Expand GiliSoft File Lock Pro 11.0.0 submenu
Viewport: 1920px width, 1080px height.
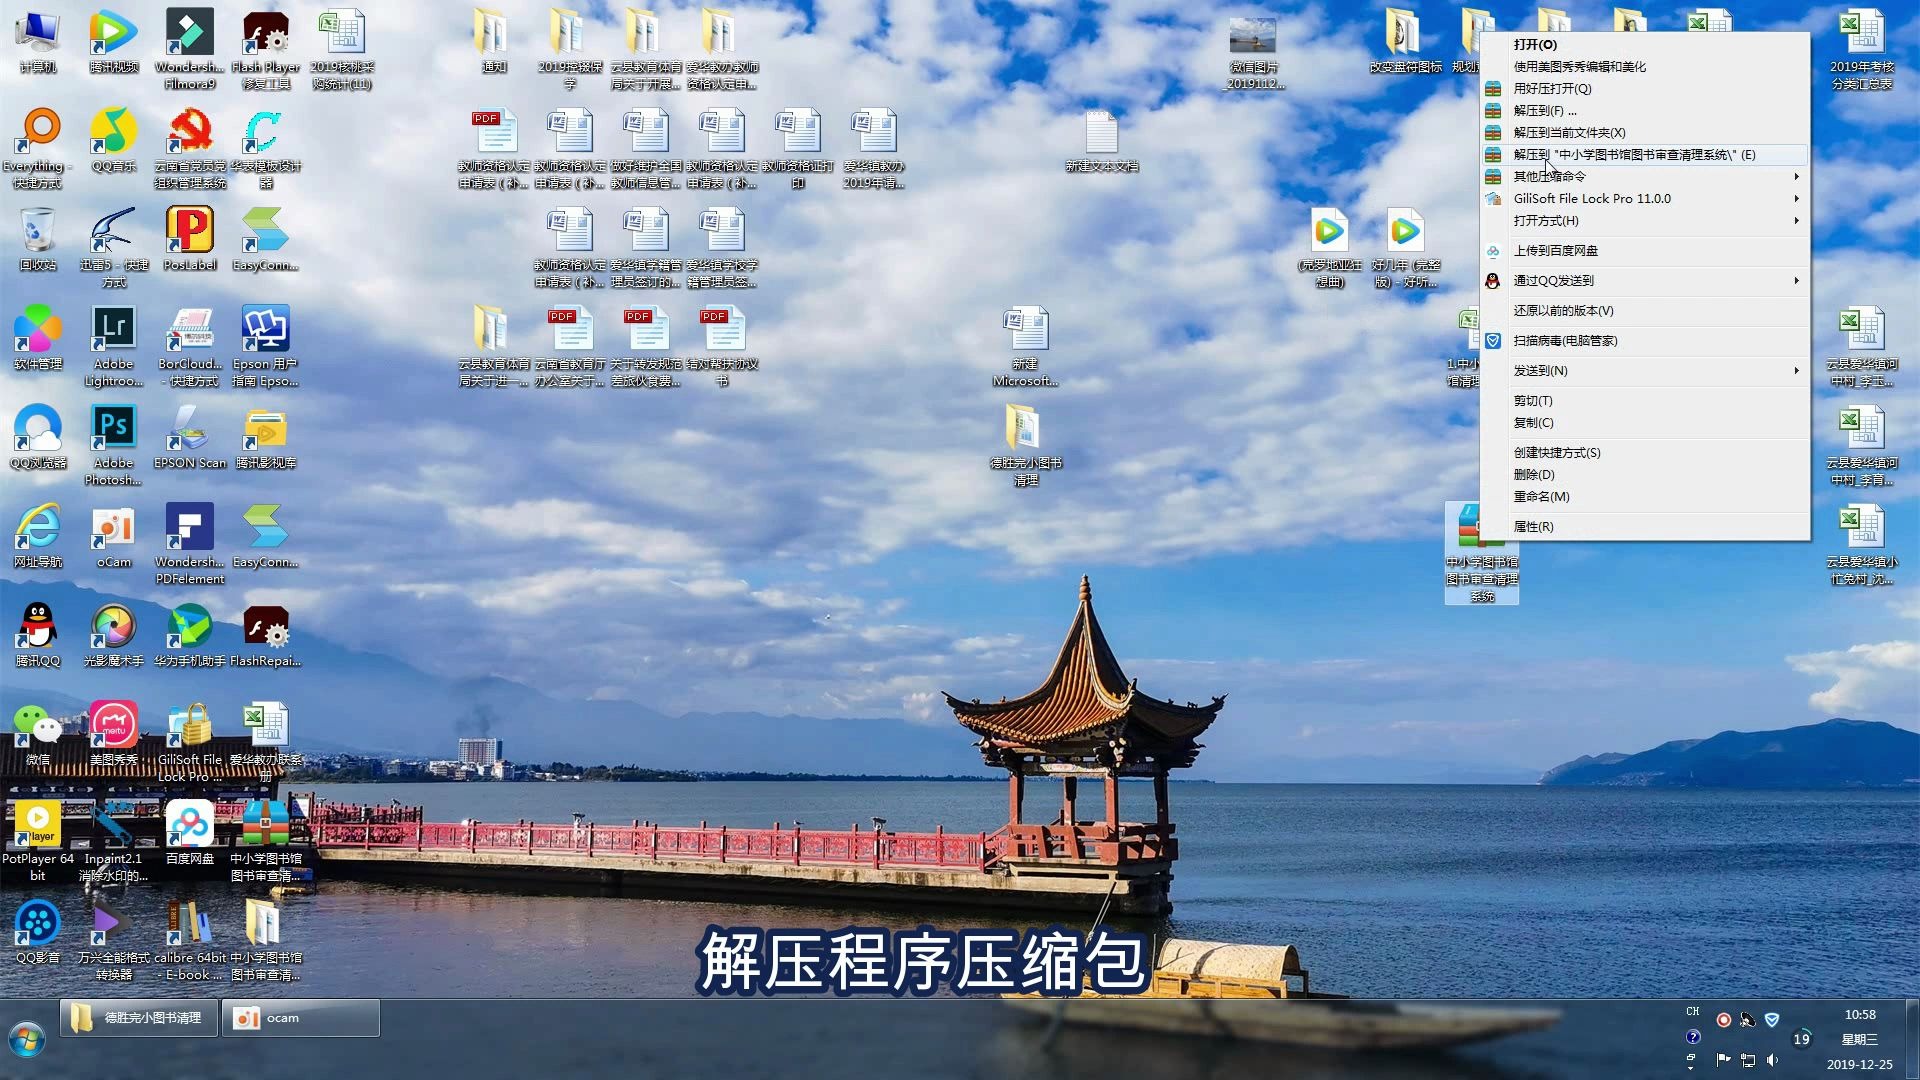[x=1645, y=199]
